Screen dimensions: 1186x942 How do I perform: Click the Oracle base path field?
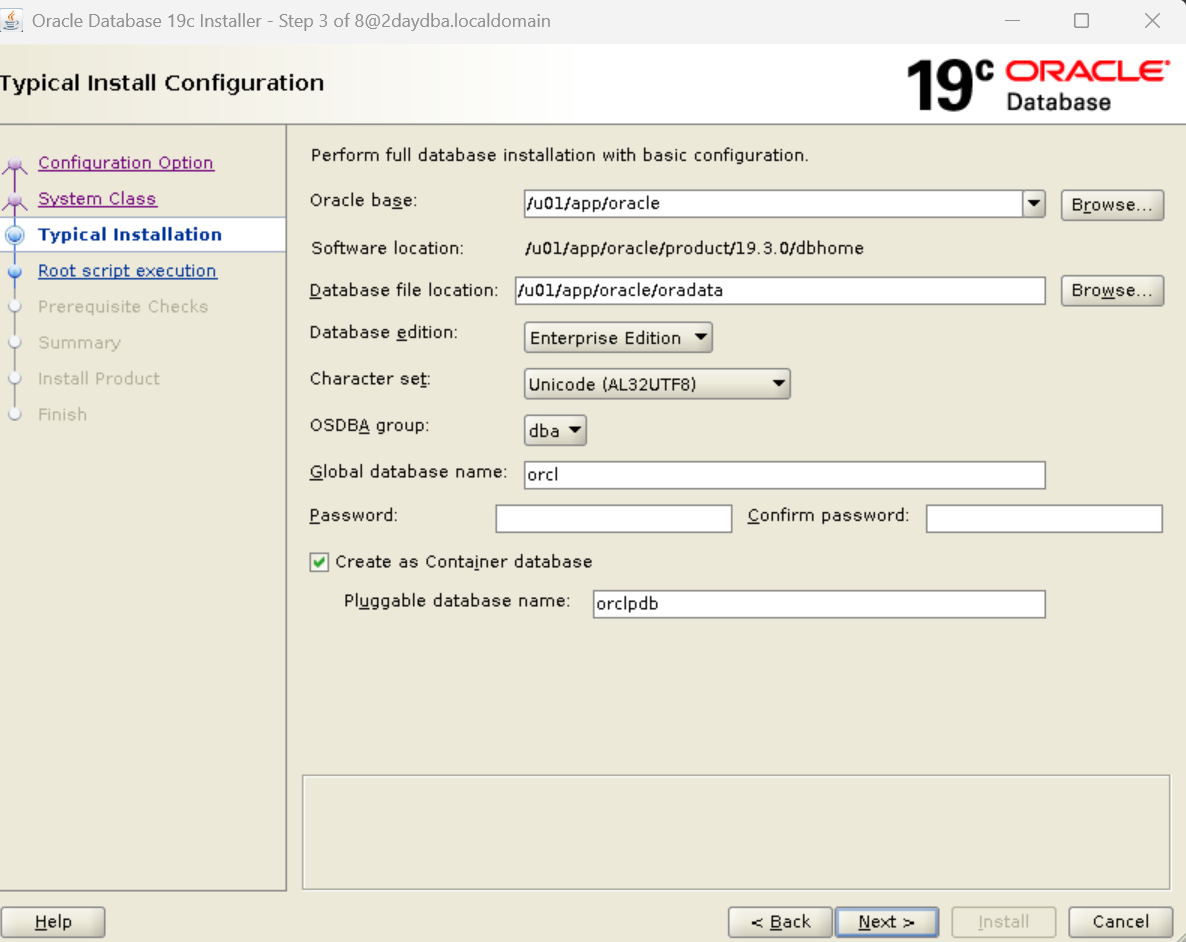(773, 204)
